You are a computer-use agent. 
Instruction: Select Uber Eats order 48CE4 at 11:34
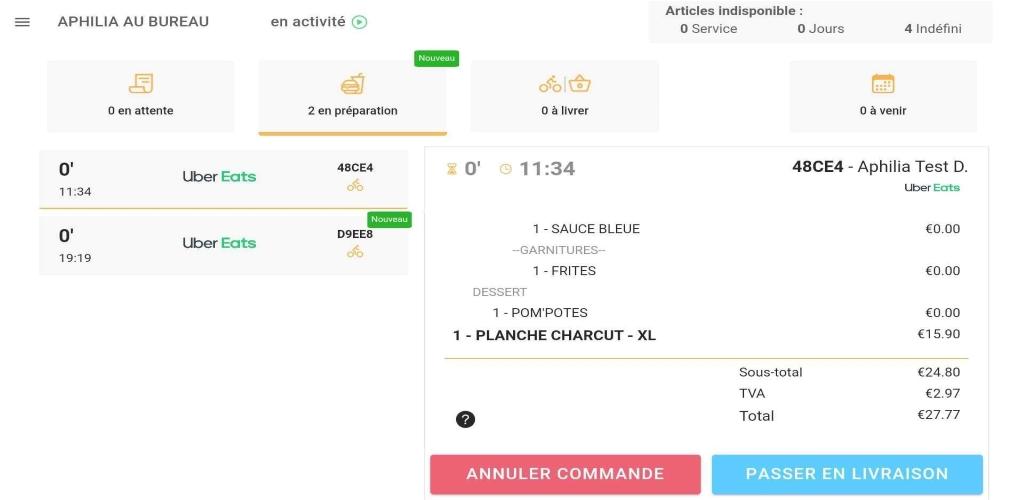click(x=223, y=180)
